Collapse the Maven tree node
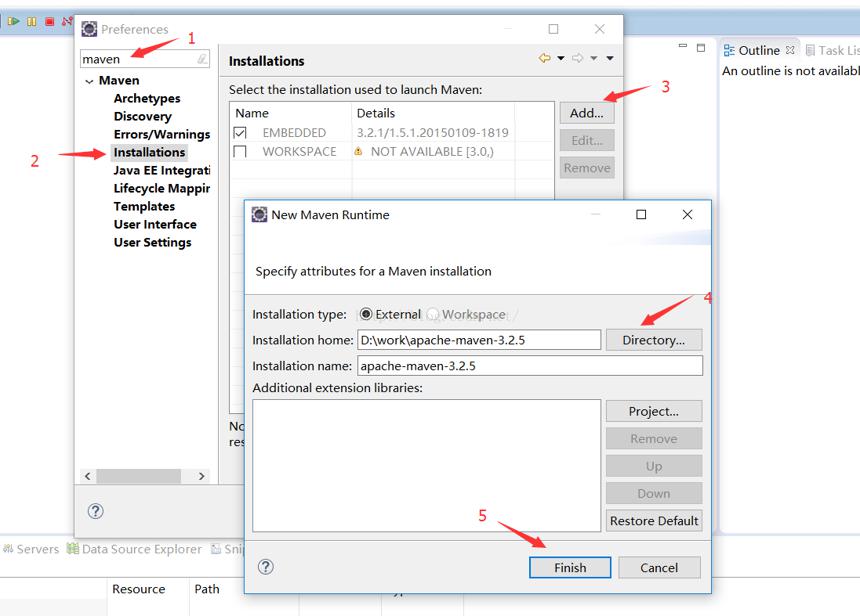 89,81
